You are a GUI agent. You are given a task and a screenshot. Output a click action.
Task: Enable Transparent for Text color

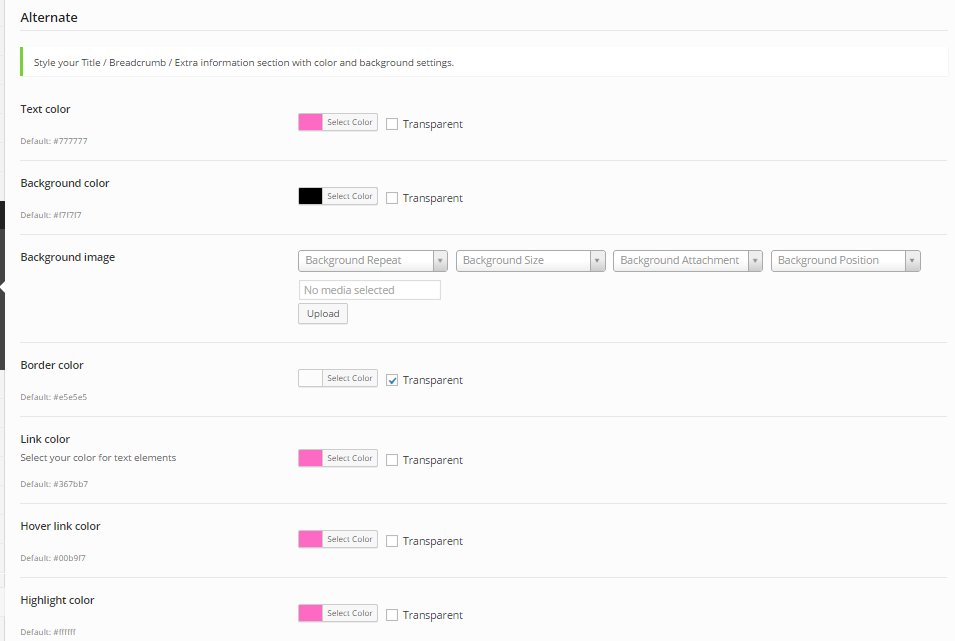point(392,124)
